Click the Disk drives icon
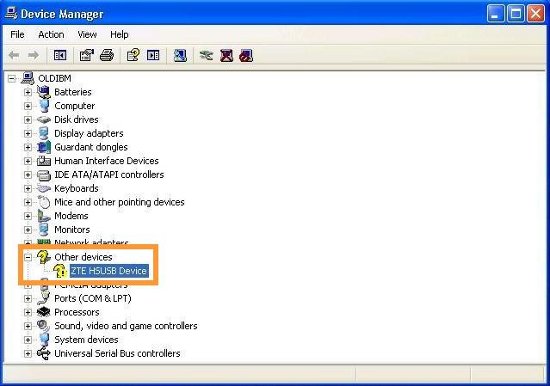550x386 pixels. pyautogui.click(x=44, y=120)
